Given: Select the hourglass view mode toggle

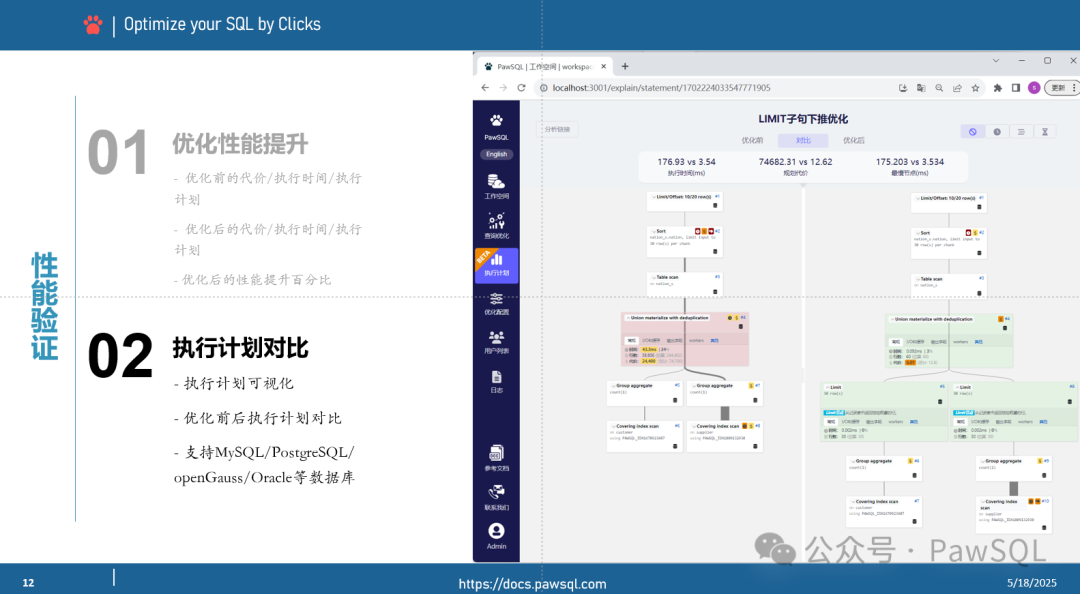Looking at the screenshot, I should point(1045,132).
